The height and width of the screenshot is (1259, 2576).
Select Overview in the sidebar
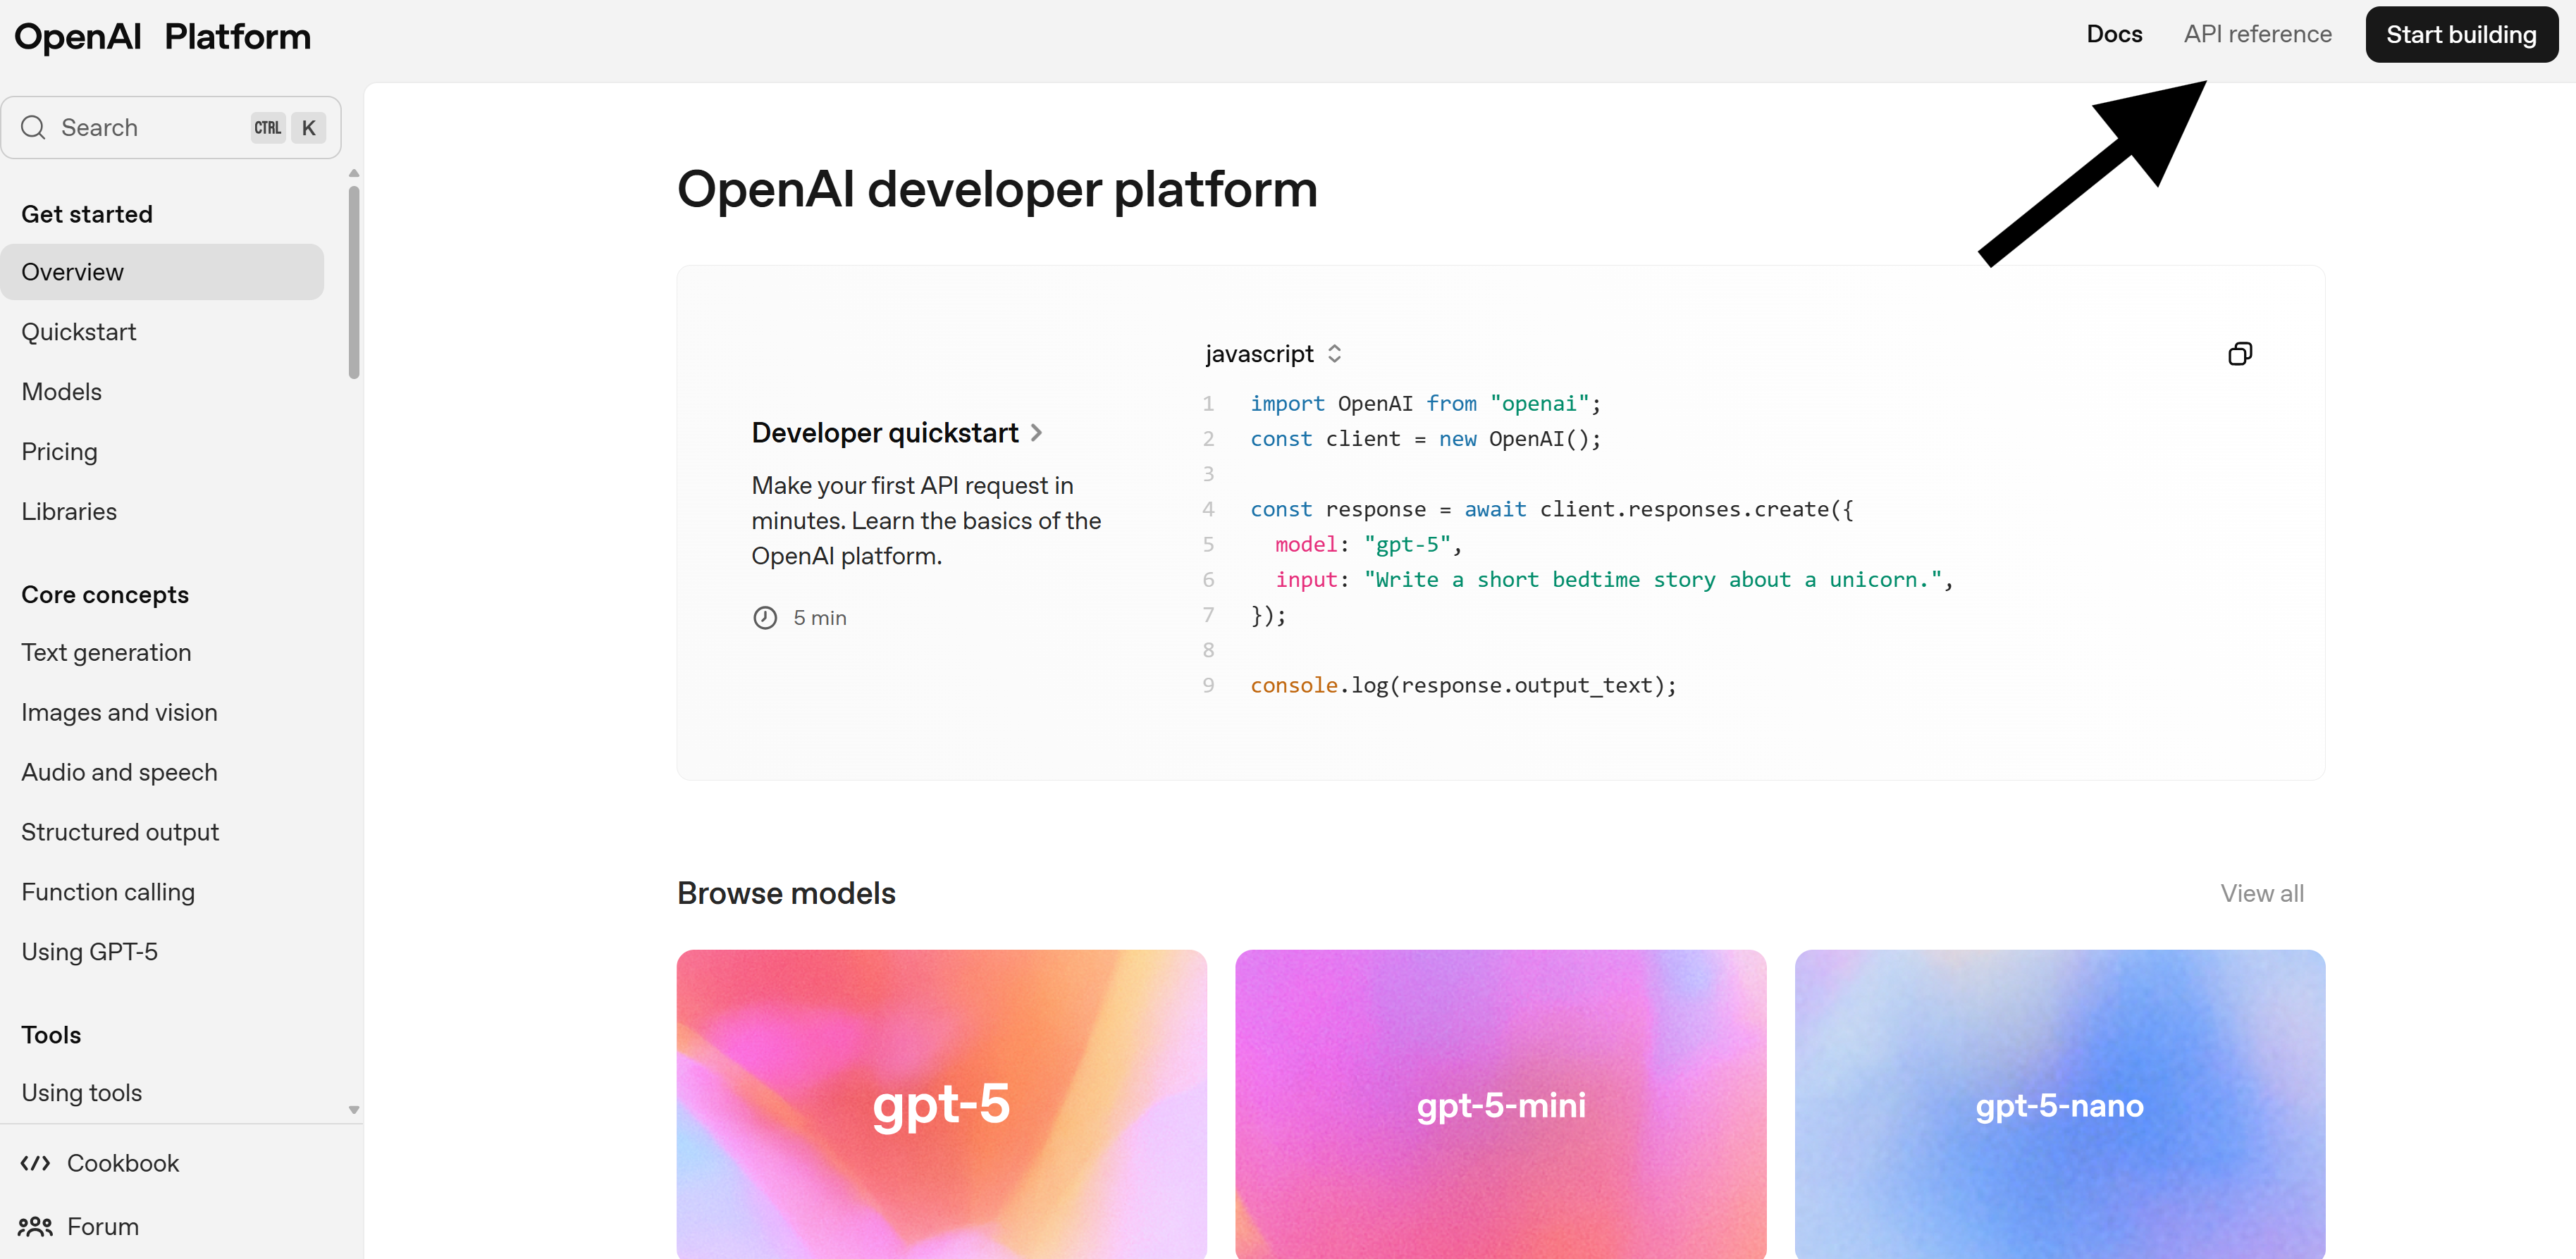tap(162, 272)
